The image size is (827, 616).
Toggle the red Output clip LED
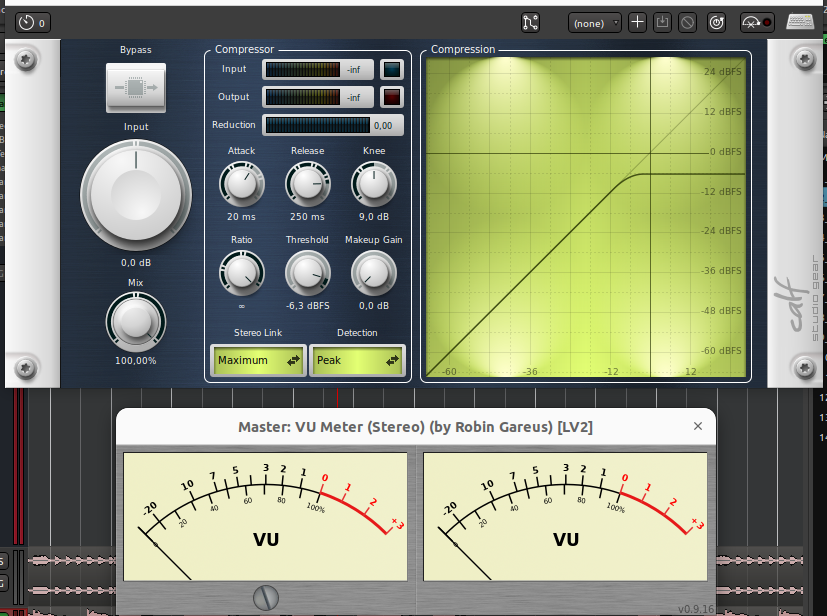[392, 97]
